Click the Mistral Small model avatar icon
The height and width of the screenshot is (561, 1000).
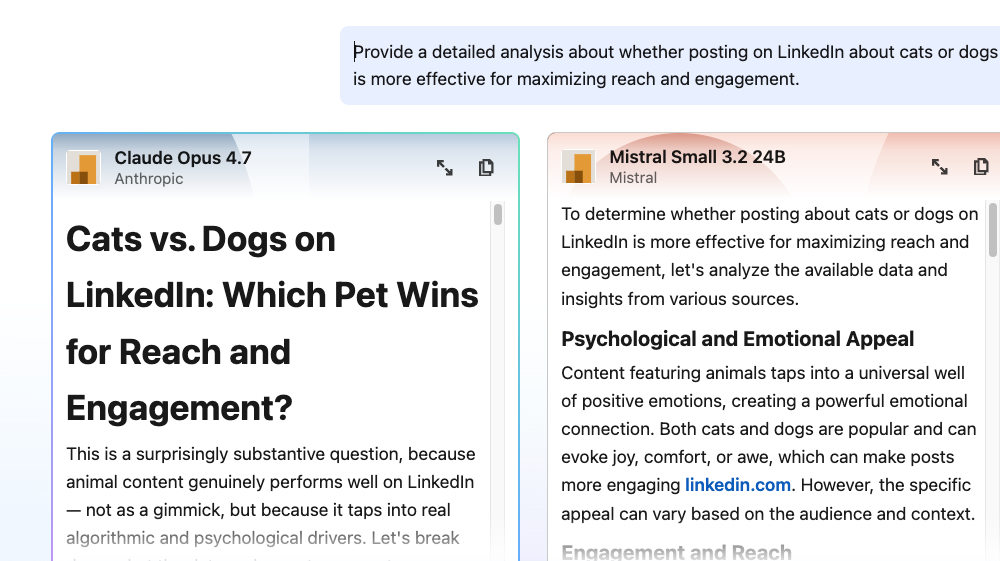(x=578, y=167)
